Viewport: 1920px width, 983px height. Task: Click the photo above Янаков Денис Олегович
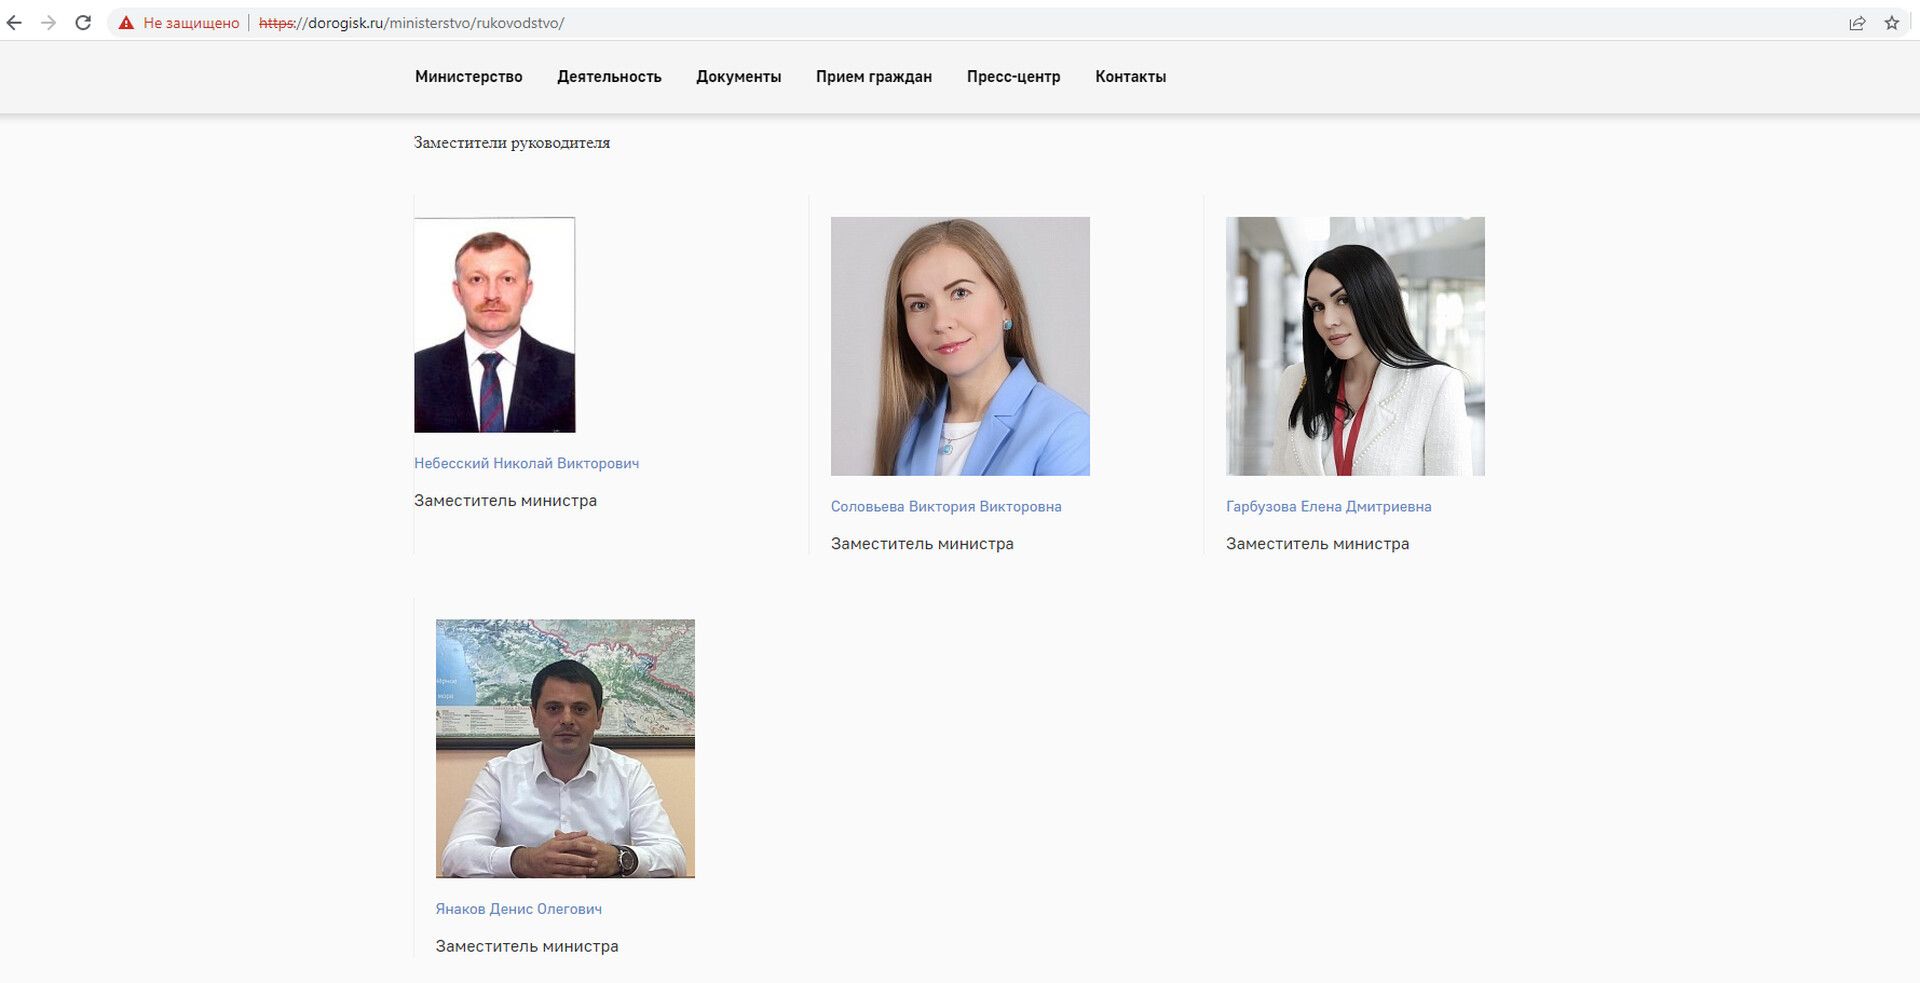tap(565, 748)
